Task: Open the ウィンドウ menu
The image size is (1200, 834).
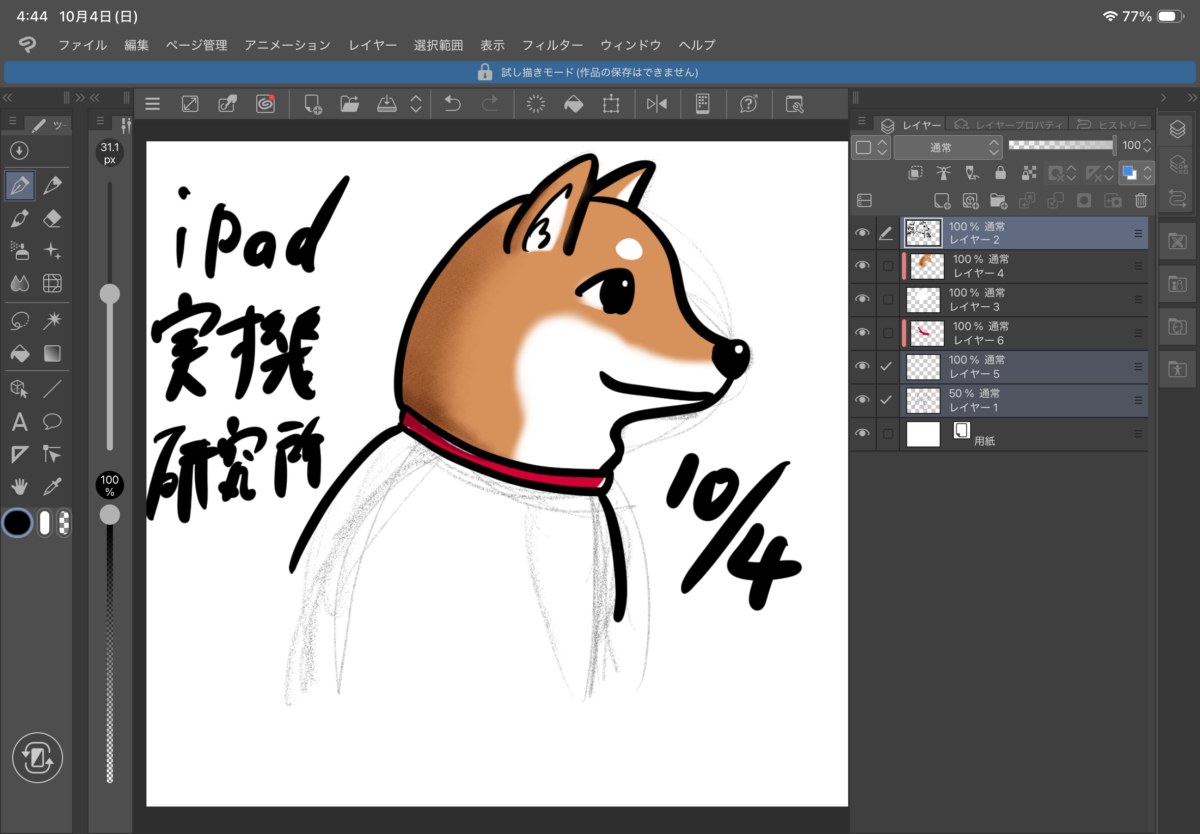Action: click(x=630, y=45)
